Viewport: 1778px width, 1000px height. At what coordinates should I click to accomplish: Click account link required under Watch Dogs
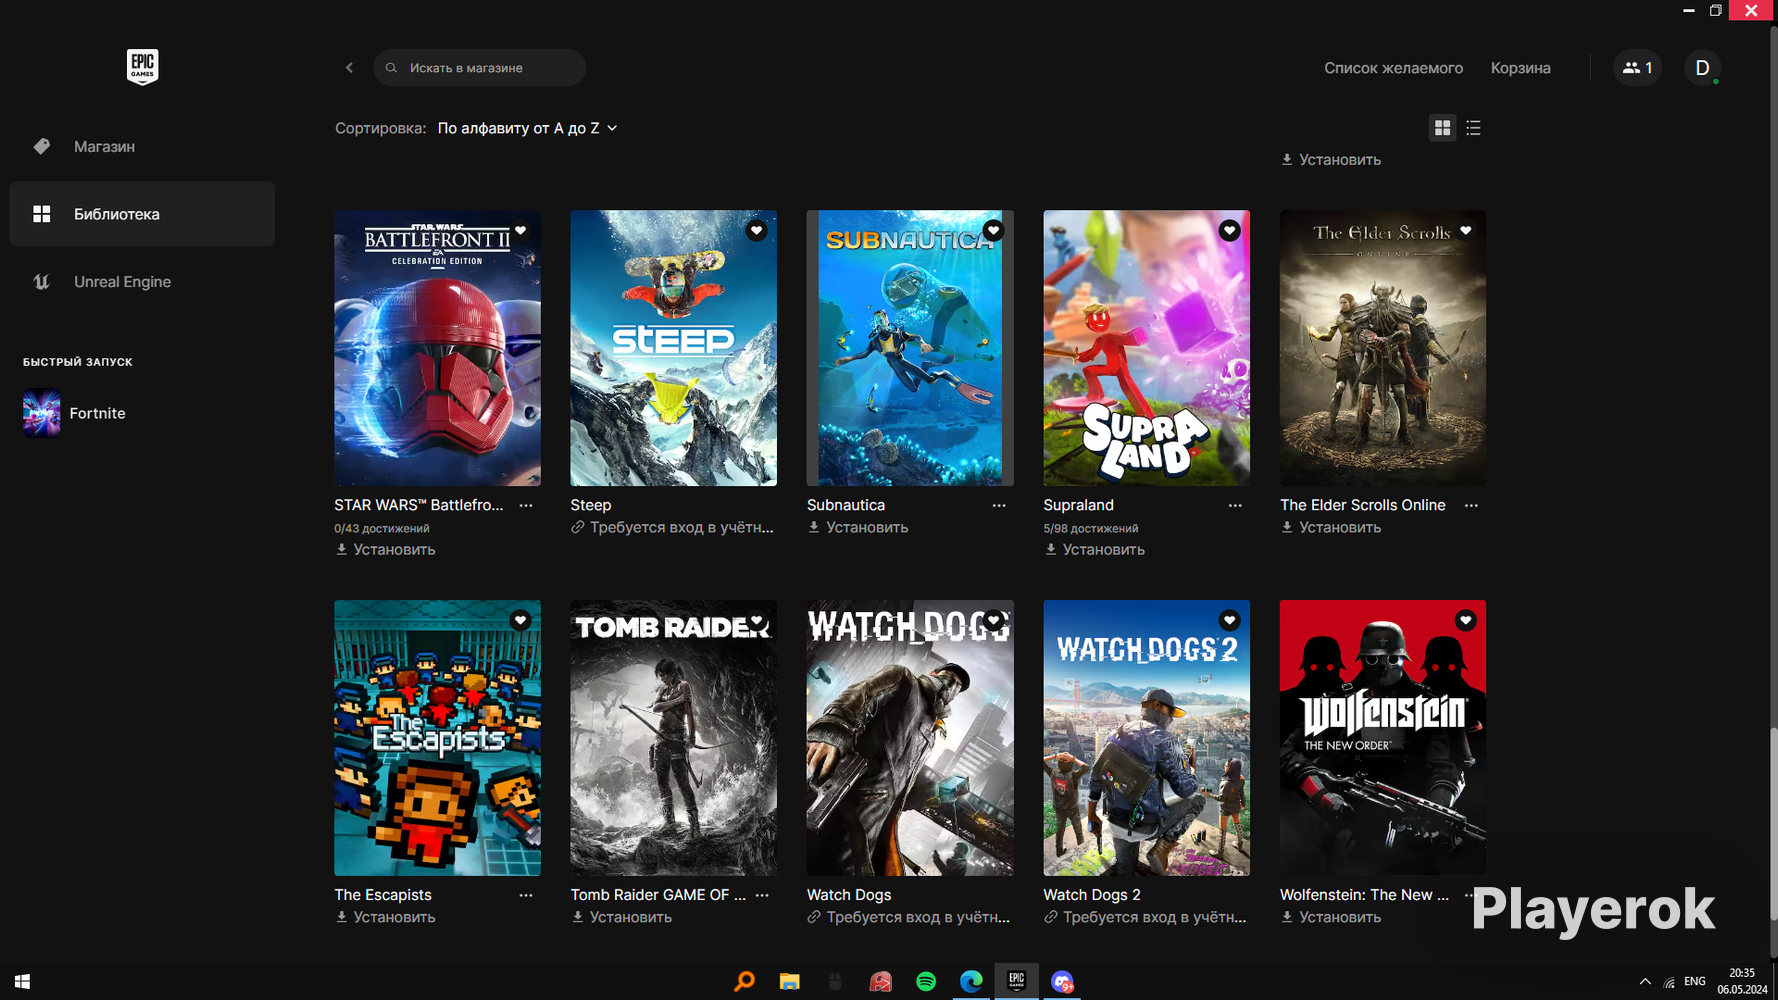click(x=909, y=917)
